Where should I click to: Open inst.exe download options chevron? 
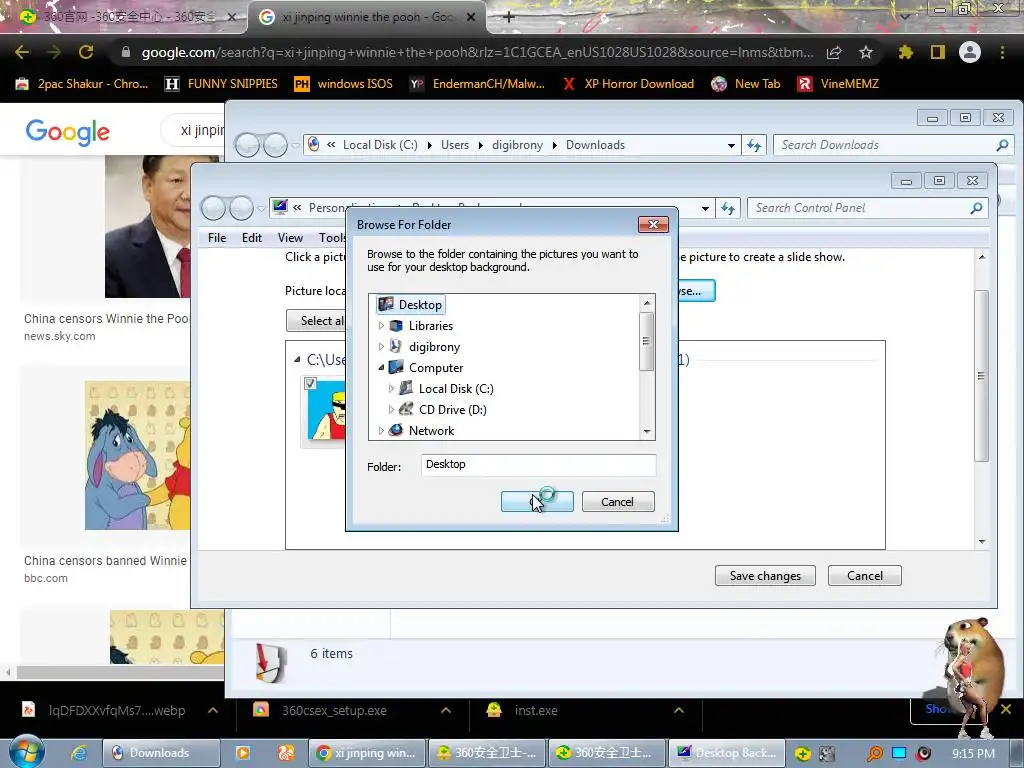click(679, 710)
